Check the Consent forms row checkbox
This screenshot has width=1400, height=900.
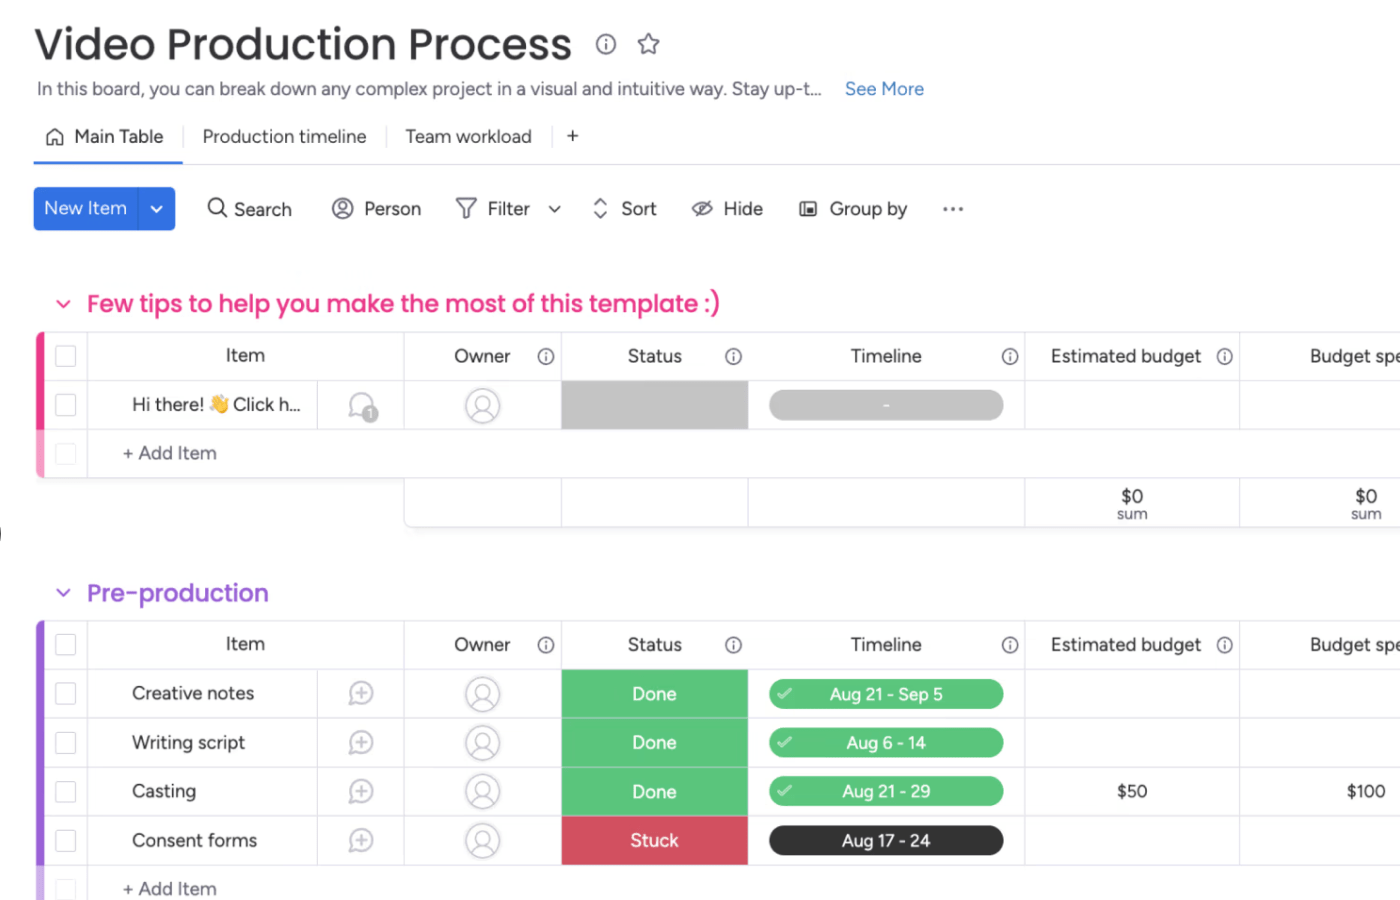pos(65,840)
